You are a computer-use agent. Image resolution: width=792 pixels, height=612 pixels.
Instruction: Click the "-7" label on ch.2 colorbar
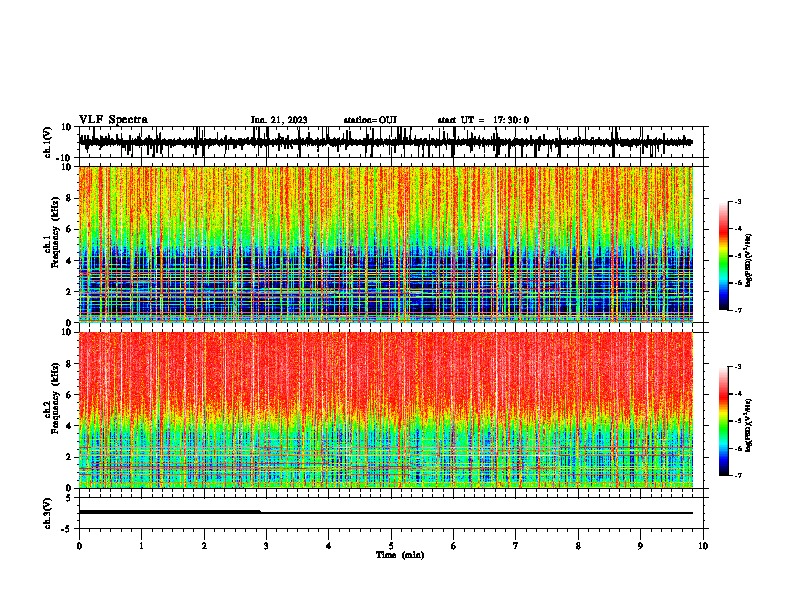[x=737, y=475]
